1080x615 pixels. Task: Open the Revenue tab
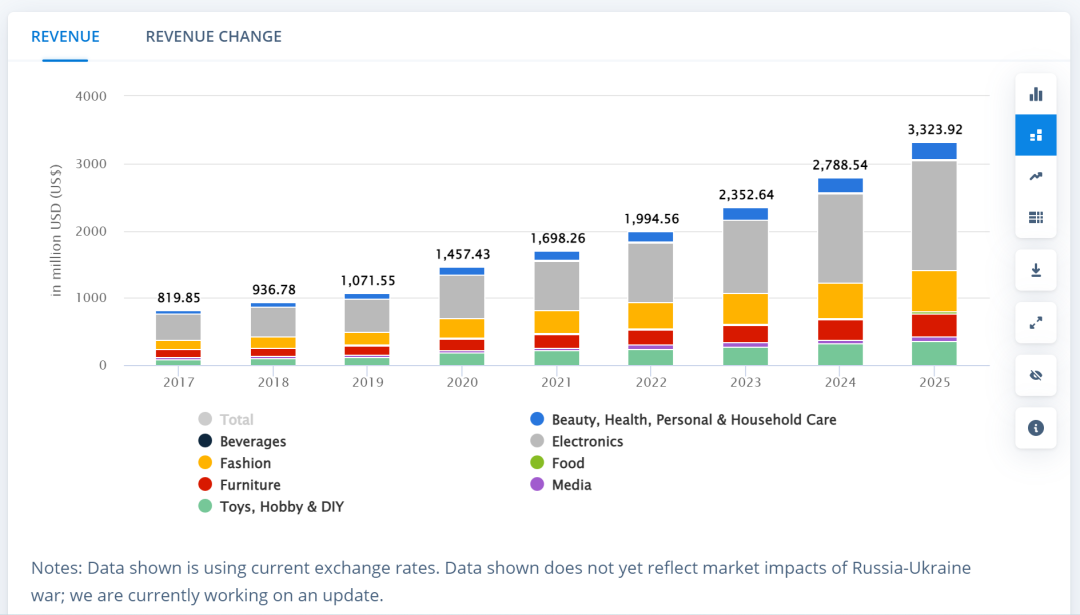click(65, 37)
